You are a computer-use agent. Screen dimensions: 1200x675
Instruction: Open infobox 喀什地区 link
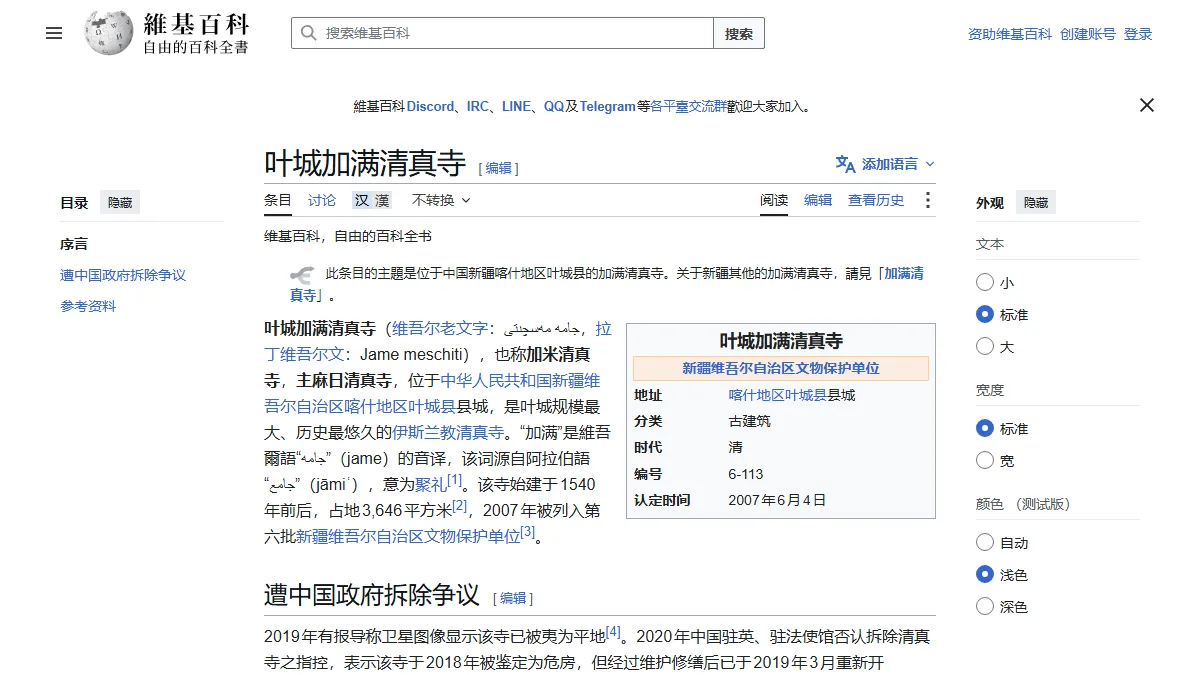[x=757, y=395]
